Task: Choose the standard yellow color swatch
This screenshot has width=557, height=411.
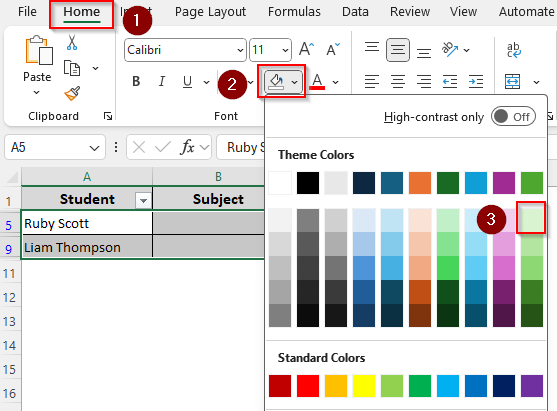Action: pos(364,386)
